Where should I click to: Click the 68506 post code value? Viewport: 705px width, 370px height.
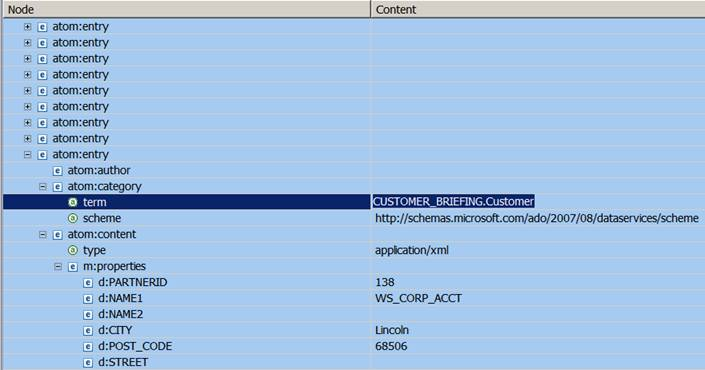[x=391, y=346]
